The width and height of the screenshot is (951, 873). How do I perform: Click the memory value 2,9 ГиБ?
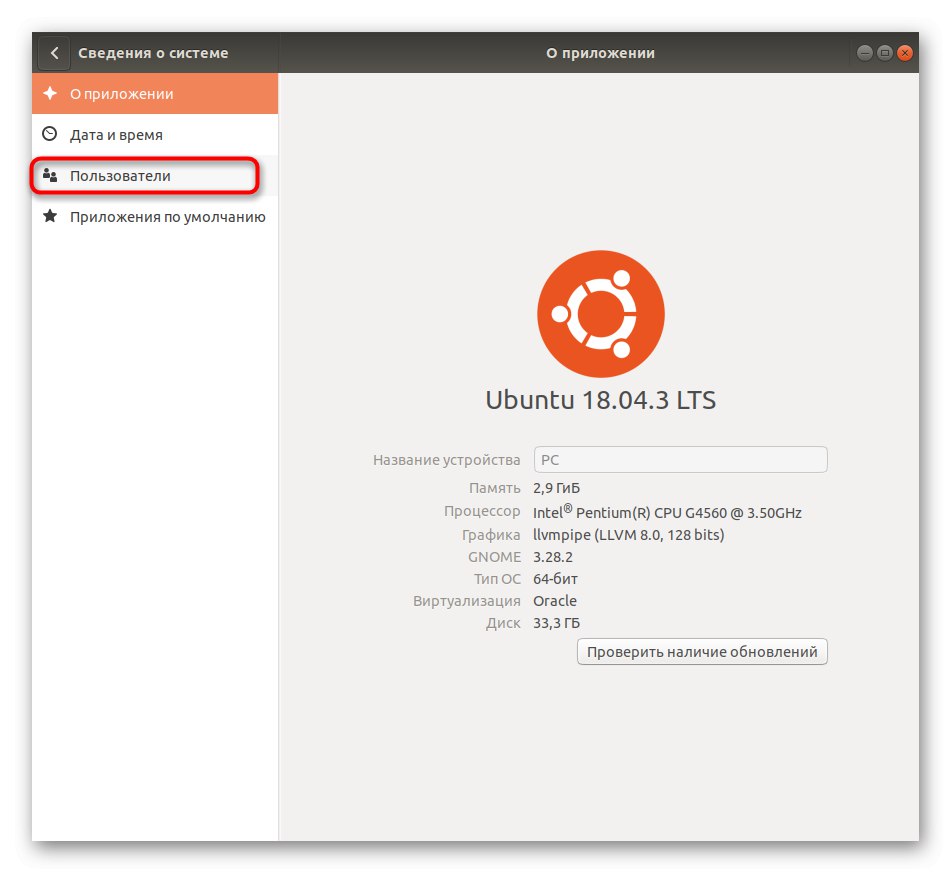click(x=556, y=488)
